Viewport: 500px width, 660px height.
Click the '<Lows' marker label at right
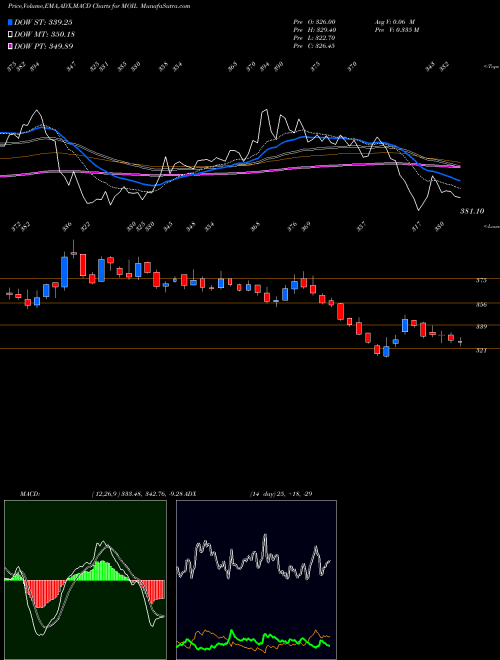click(491, 226)
